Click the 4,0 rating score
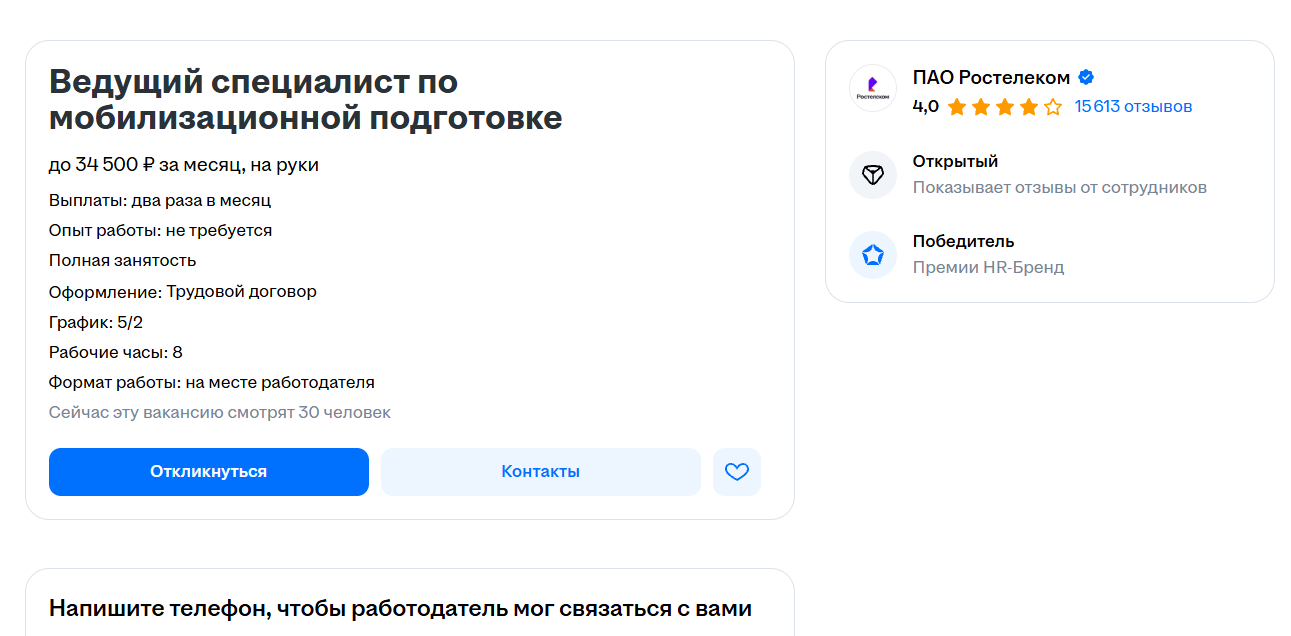This screenshot has width=1291, height=636. point(926,107)
